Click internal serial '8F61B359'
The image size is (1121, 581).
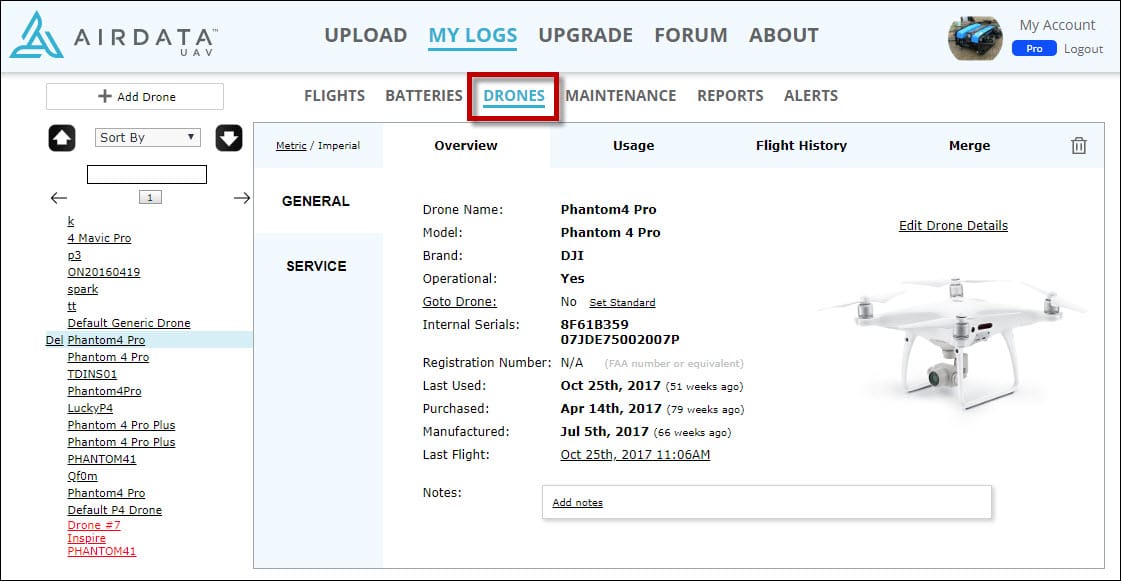(595, 324)
